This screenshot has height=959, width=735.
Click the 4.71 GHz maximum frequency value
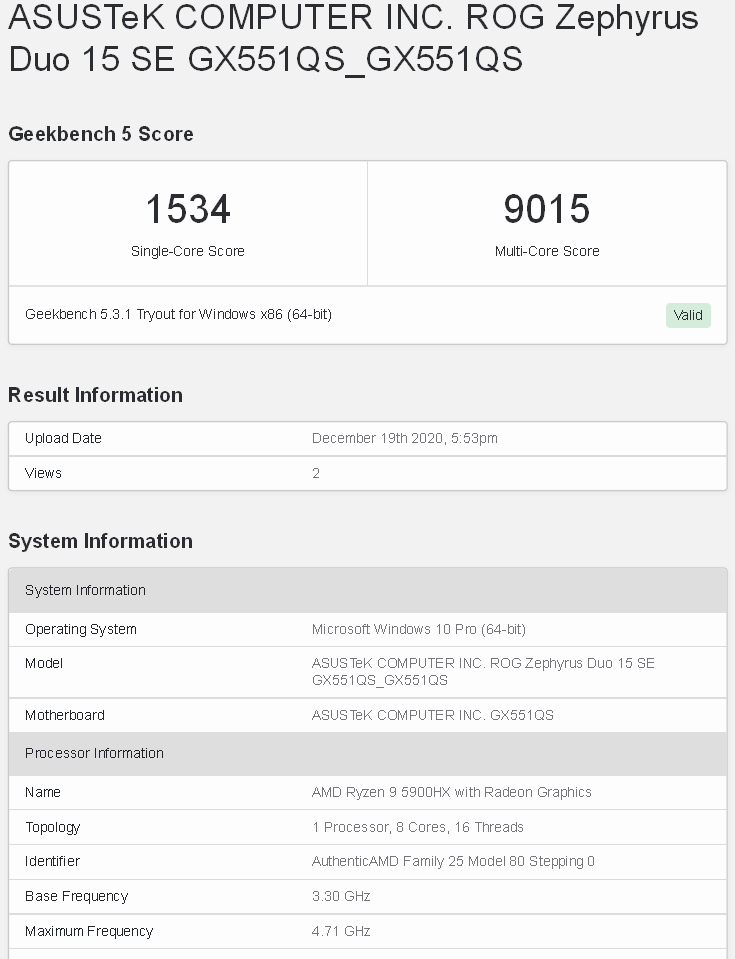(341, 931)
